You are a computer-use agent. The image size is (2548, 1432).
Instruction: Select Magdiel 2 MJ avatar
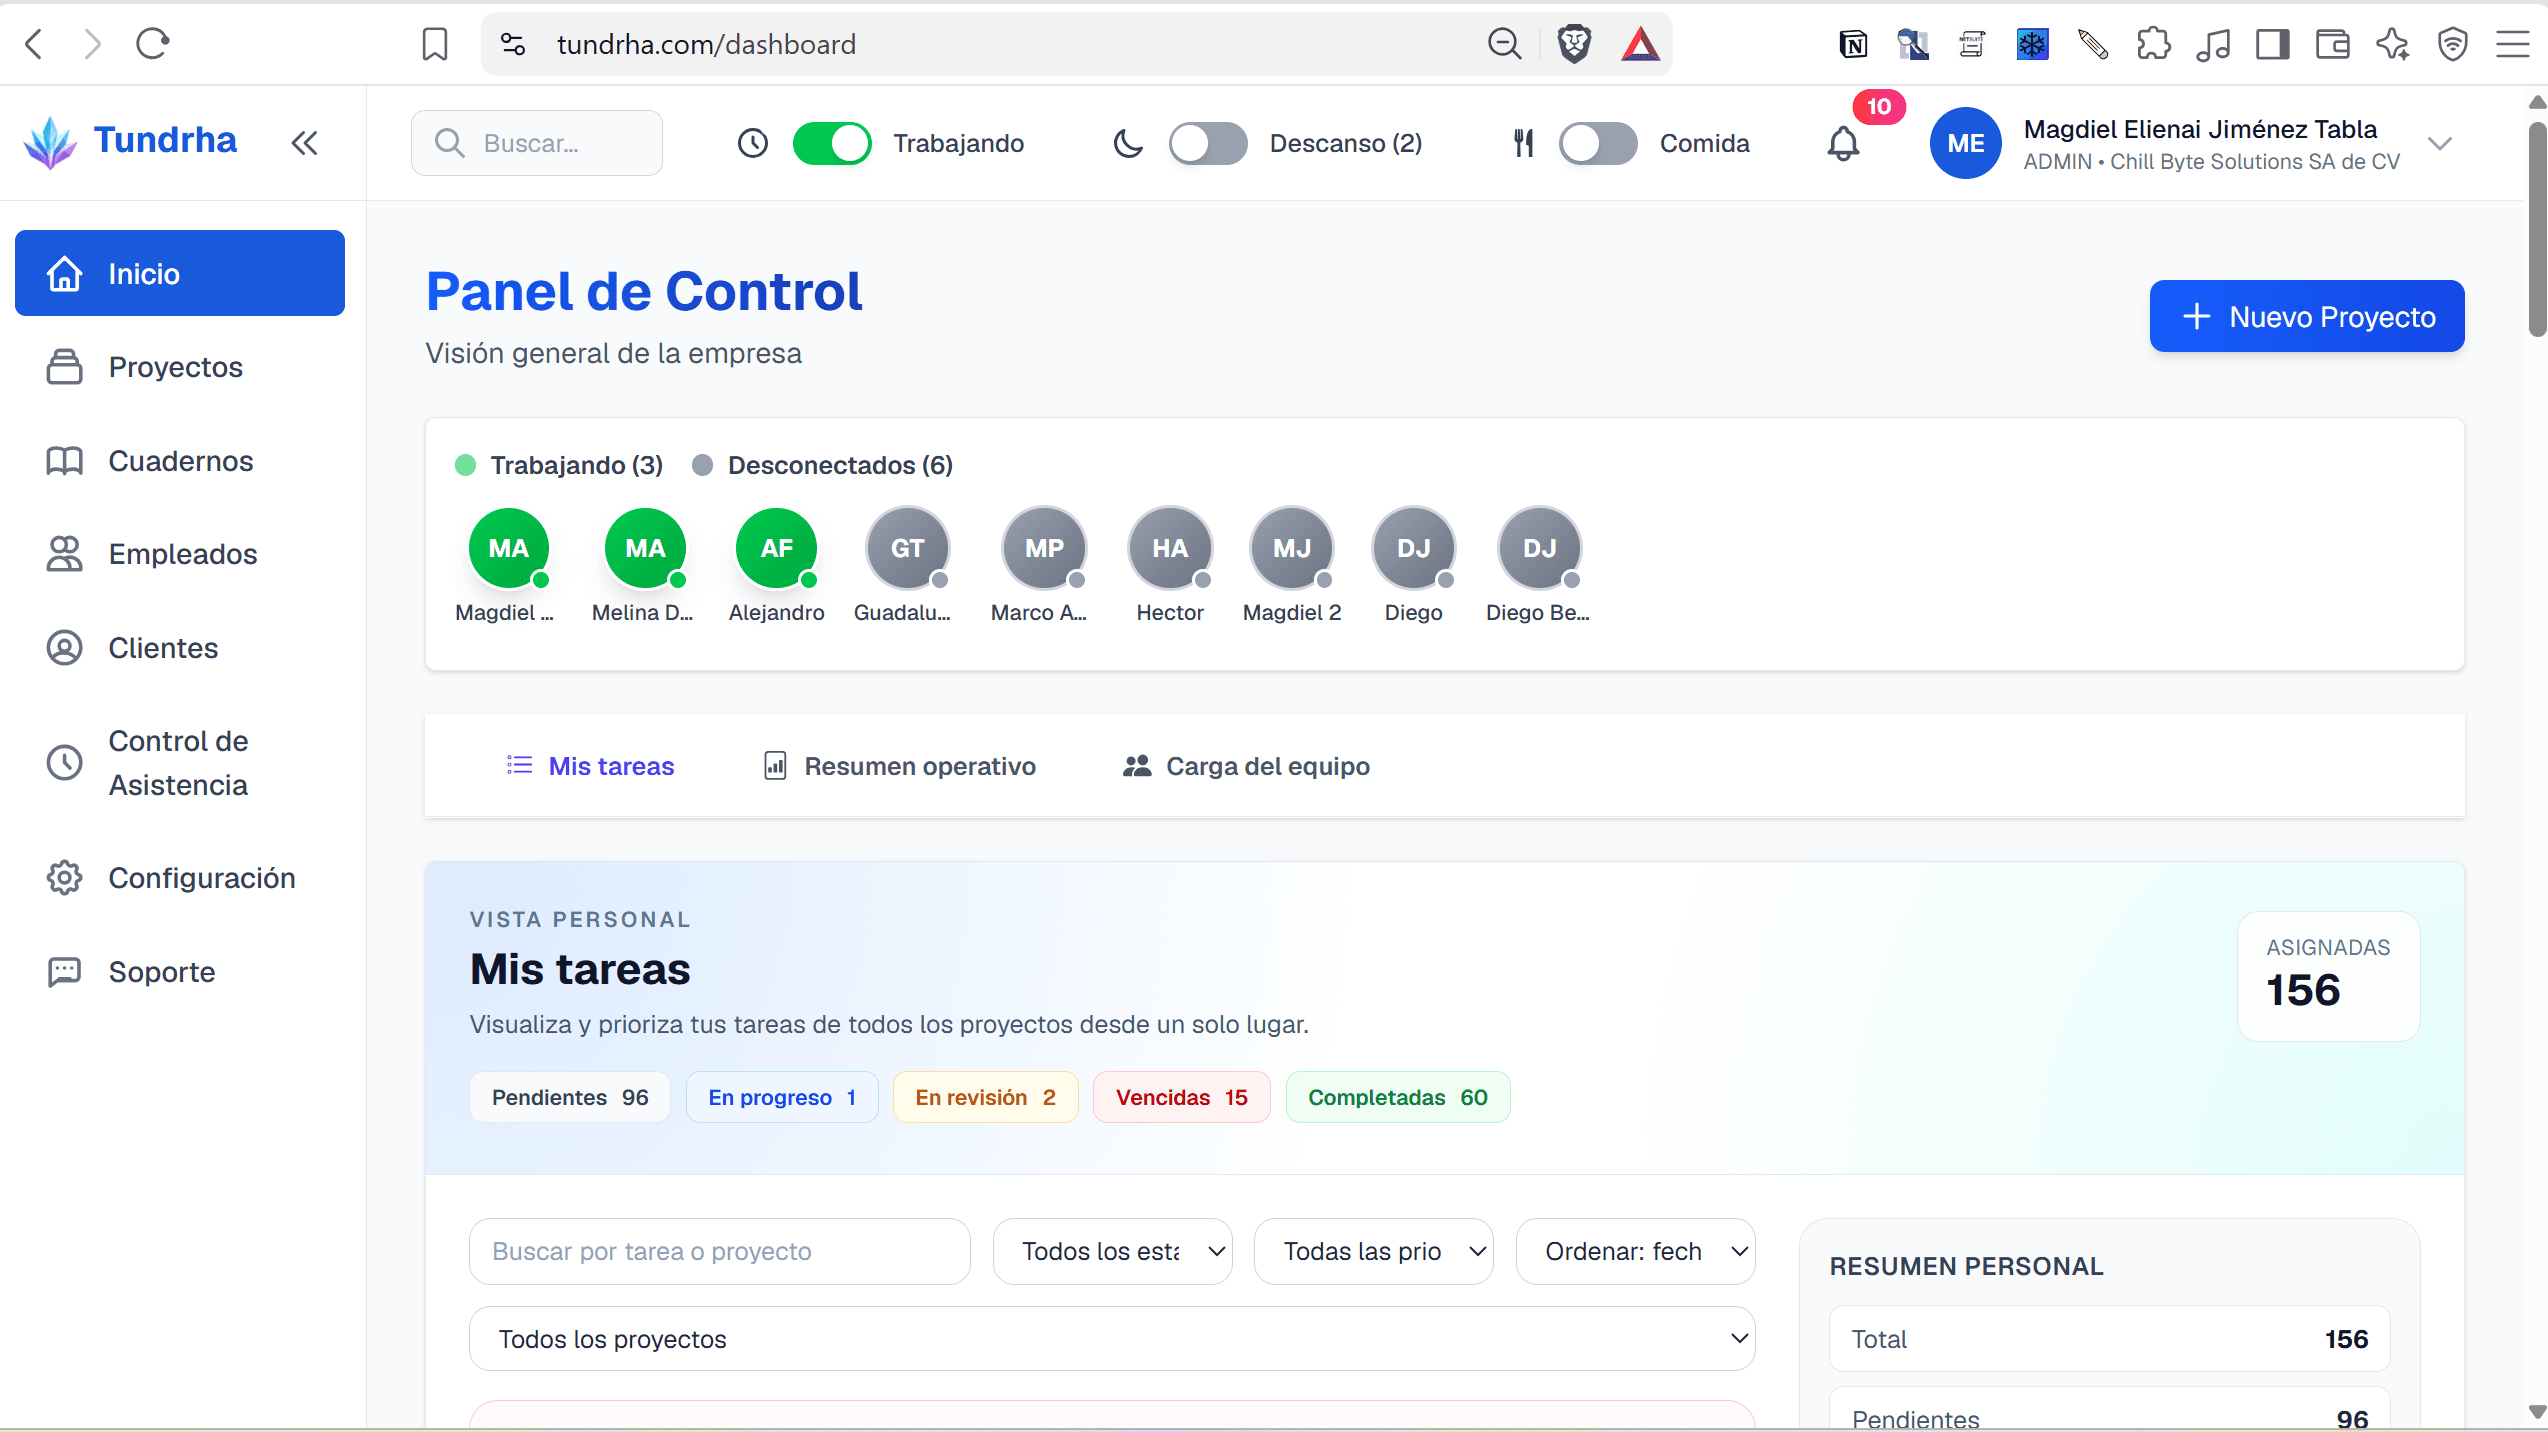pos(1291,548)
